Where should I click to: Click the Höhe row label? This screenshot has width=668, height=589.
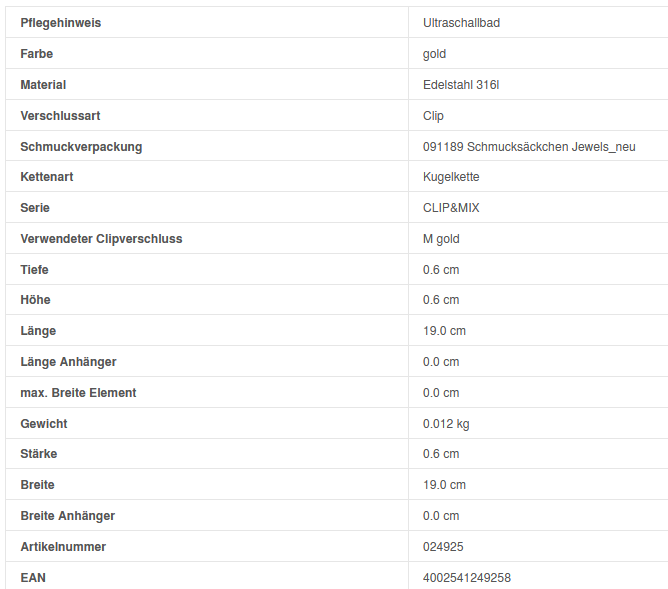(35, 300)
